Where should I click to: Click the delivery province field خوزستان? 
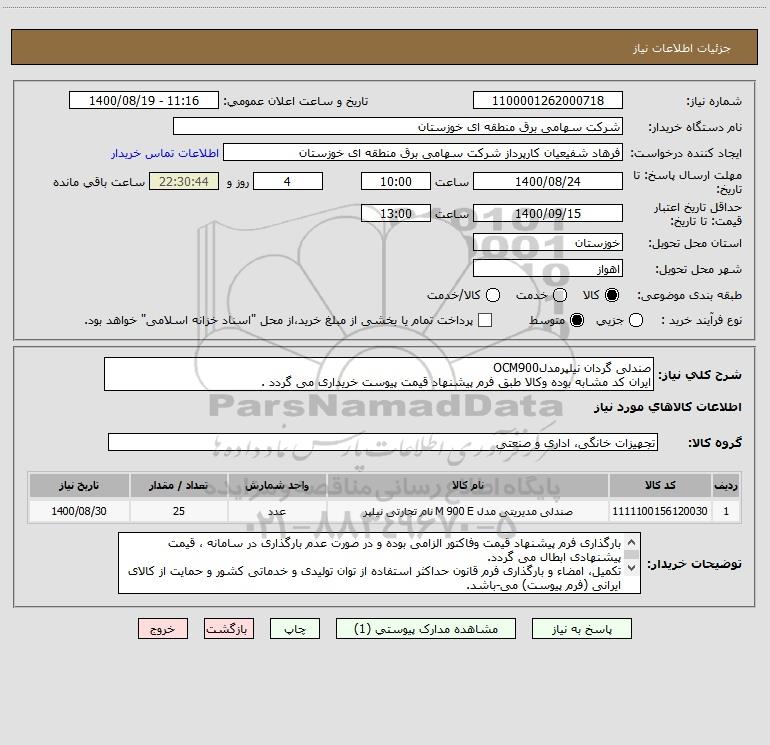(548, 243)
